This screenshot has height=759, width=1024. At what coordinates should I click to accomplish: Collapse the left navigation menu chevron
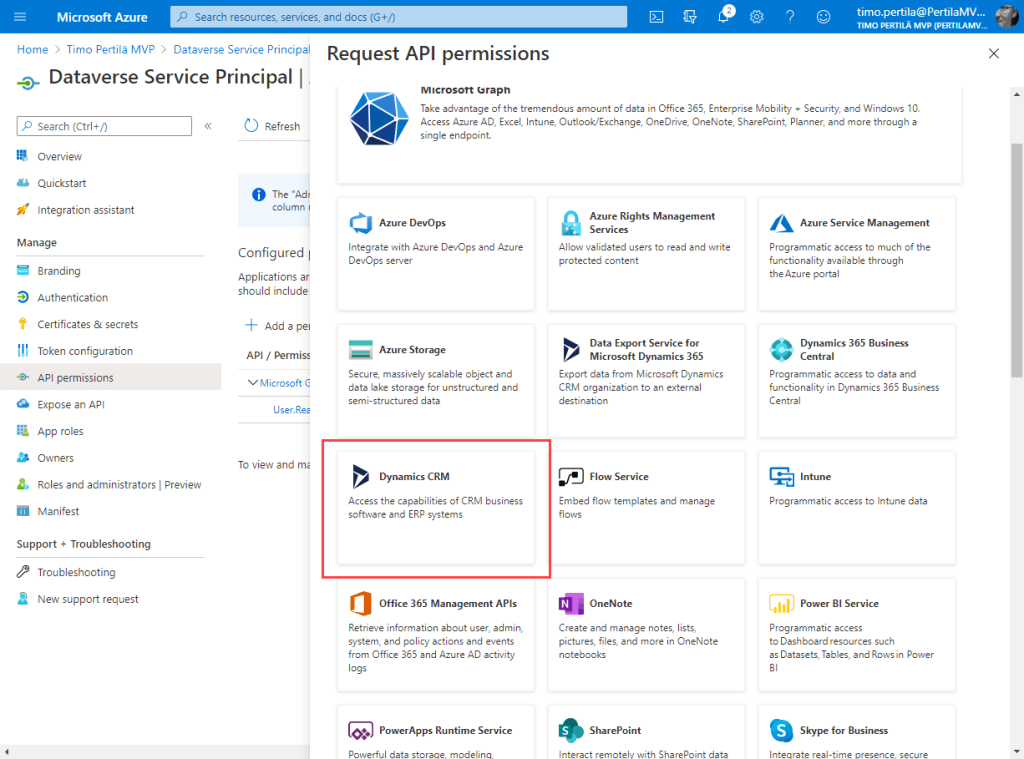click(208, 126)
